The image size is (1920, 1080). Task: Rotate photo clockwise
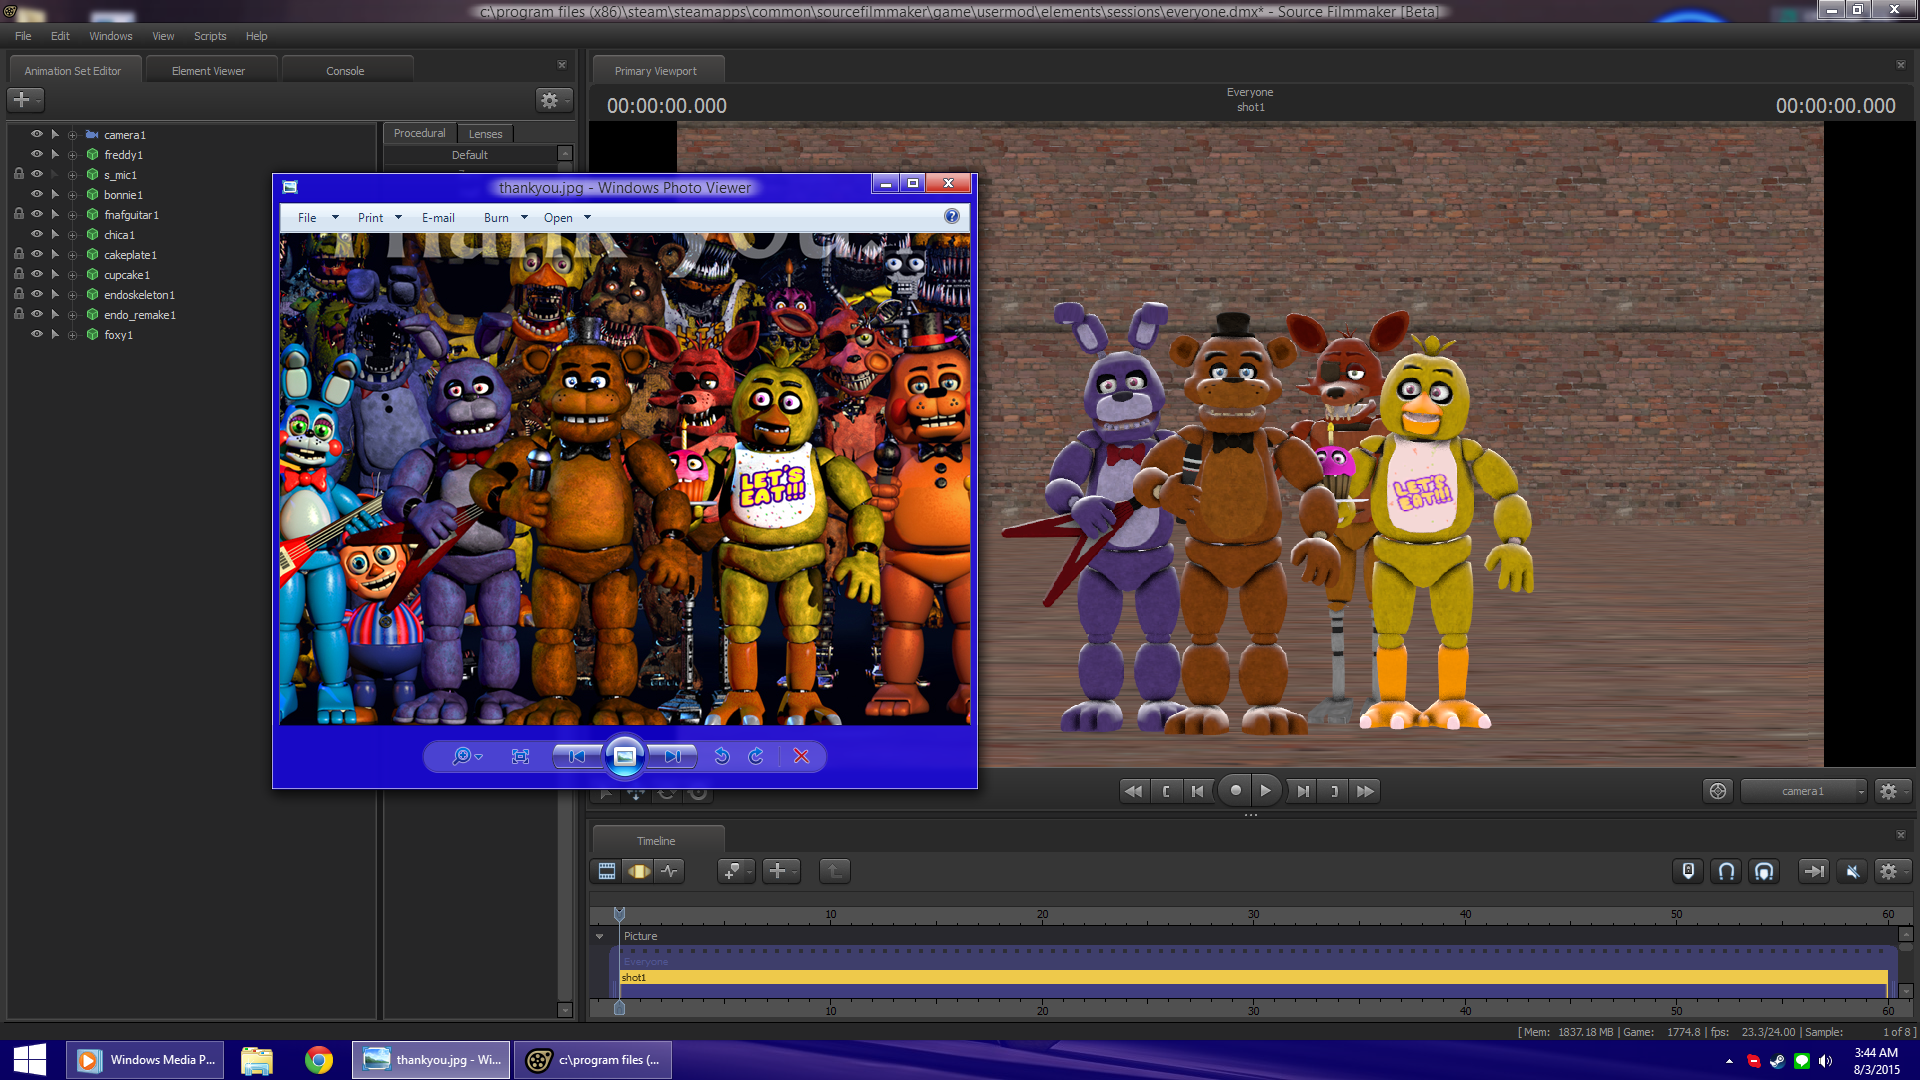pyautogui.click(x=756, y=757)
